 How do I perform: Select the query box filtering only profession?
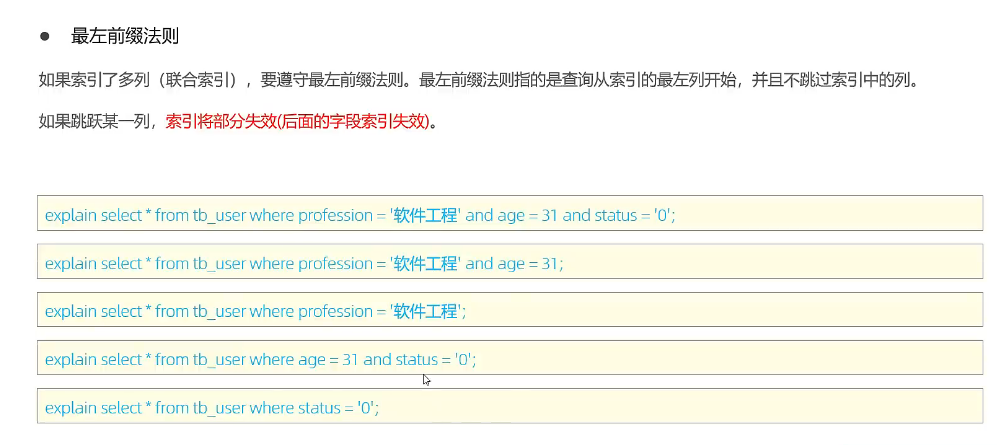510,311
